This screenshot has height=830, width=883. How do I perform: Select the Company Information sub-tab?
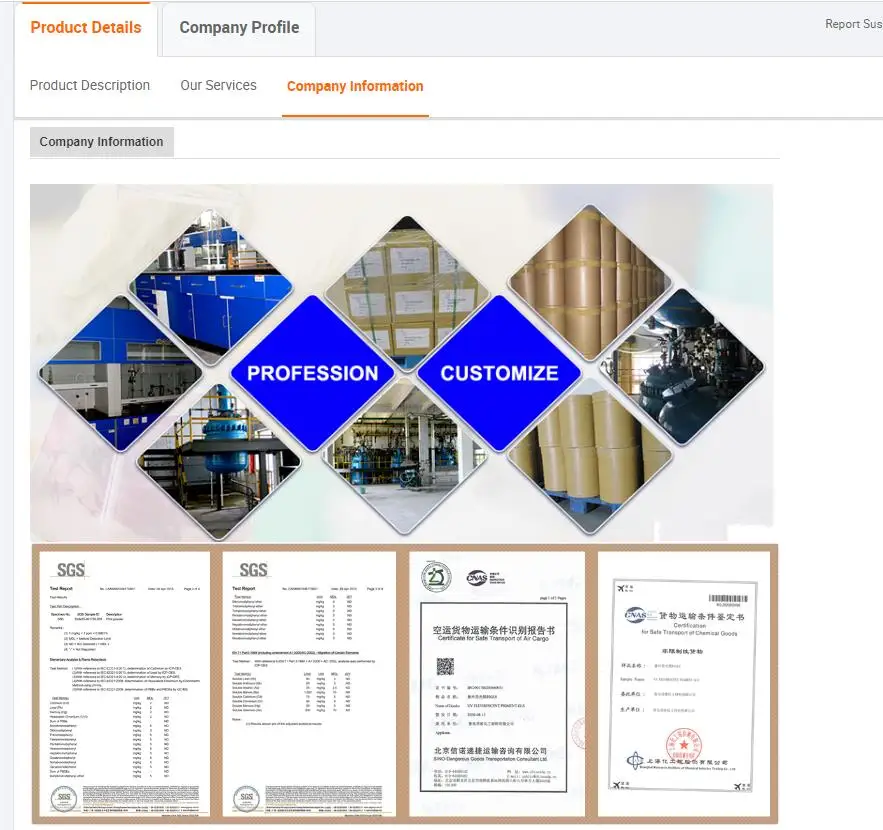coord(355,86)
